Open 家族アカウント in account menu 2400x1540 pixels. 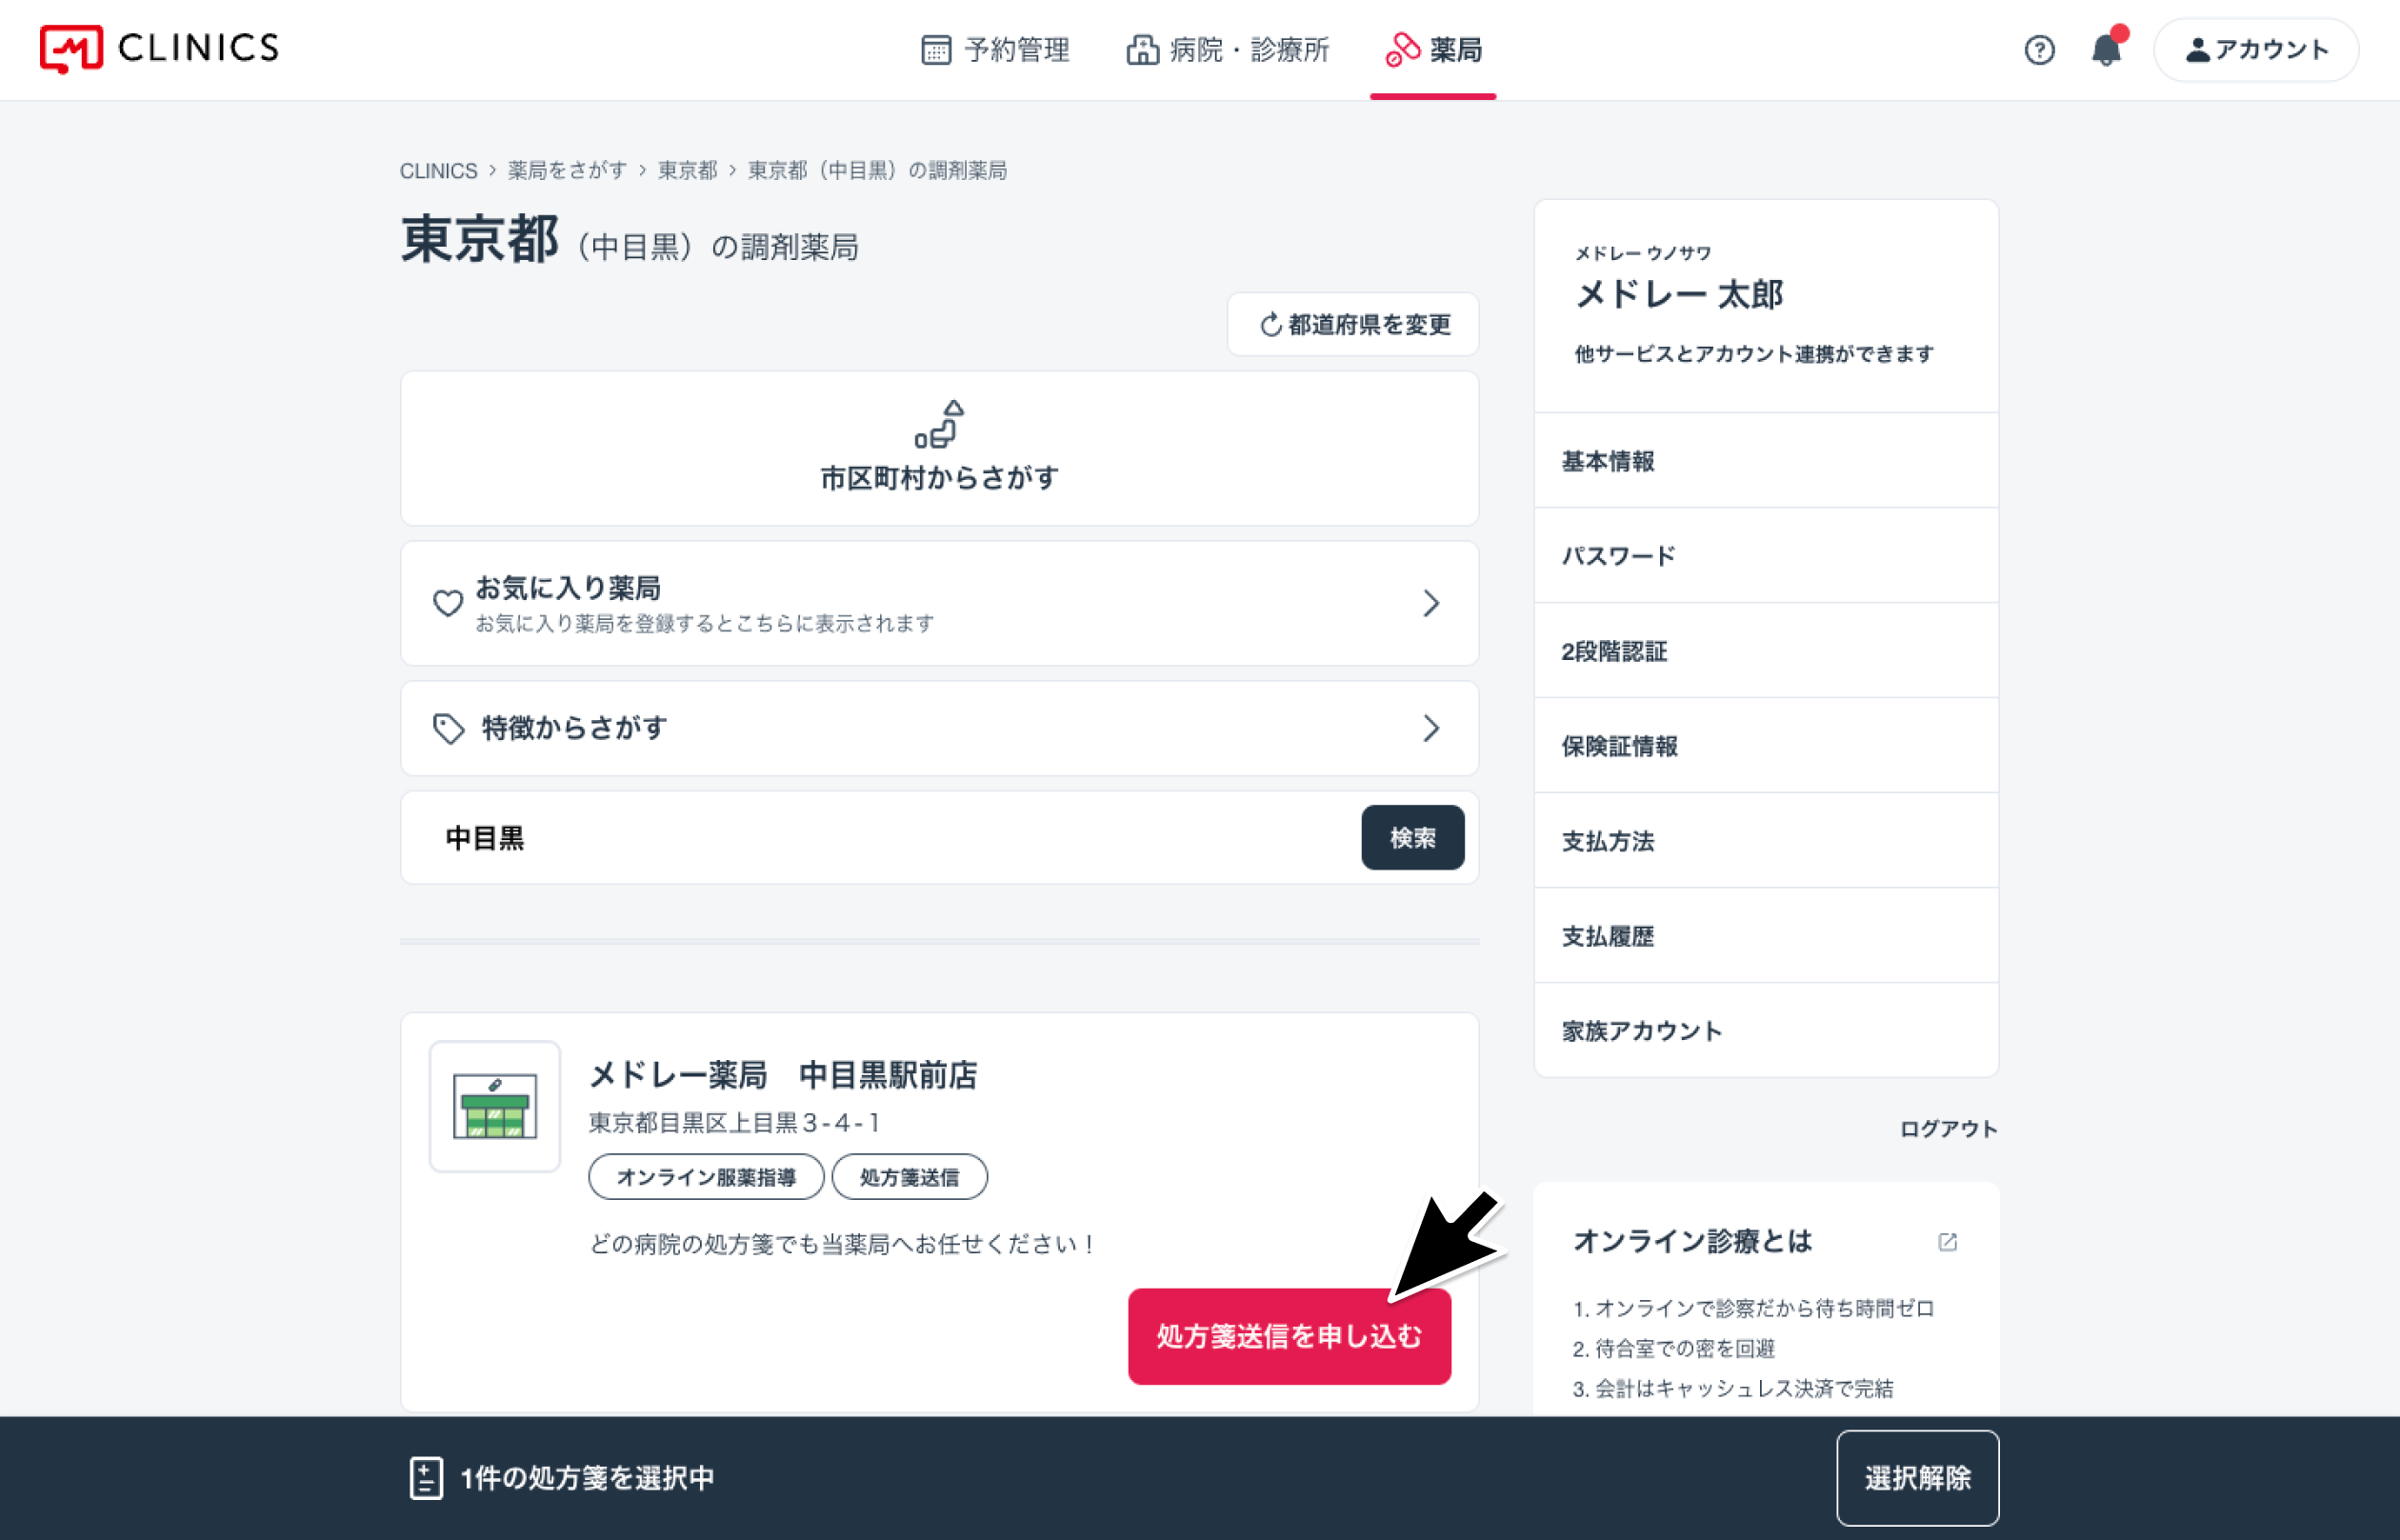pyautogui.click(x=1766, y=1031)
